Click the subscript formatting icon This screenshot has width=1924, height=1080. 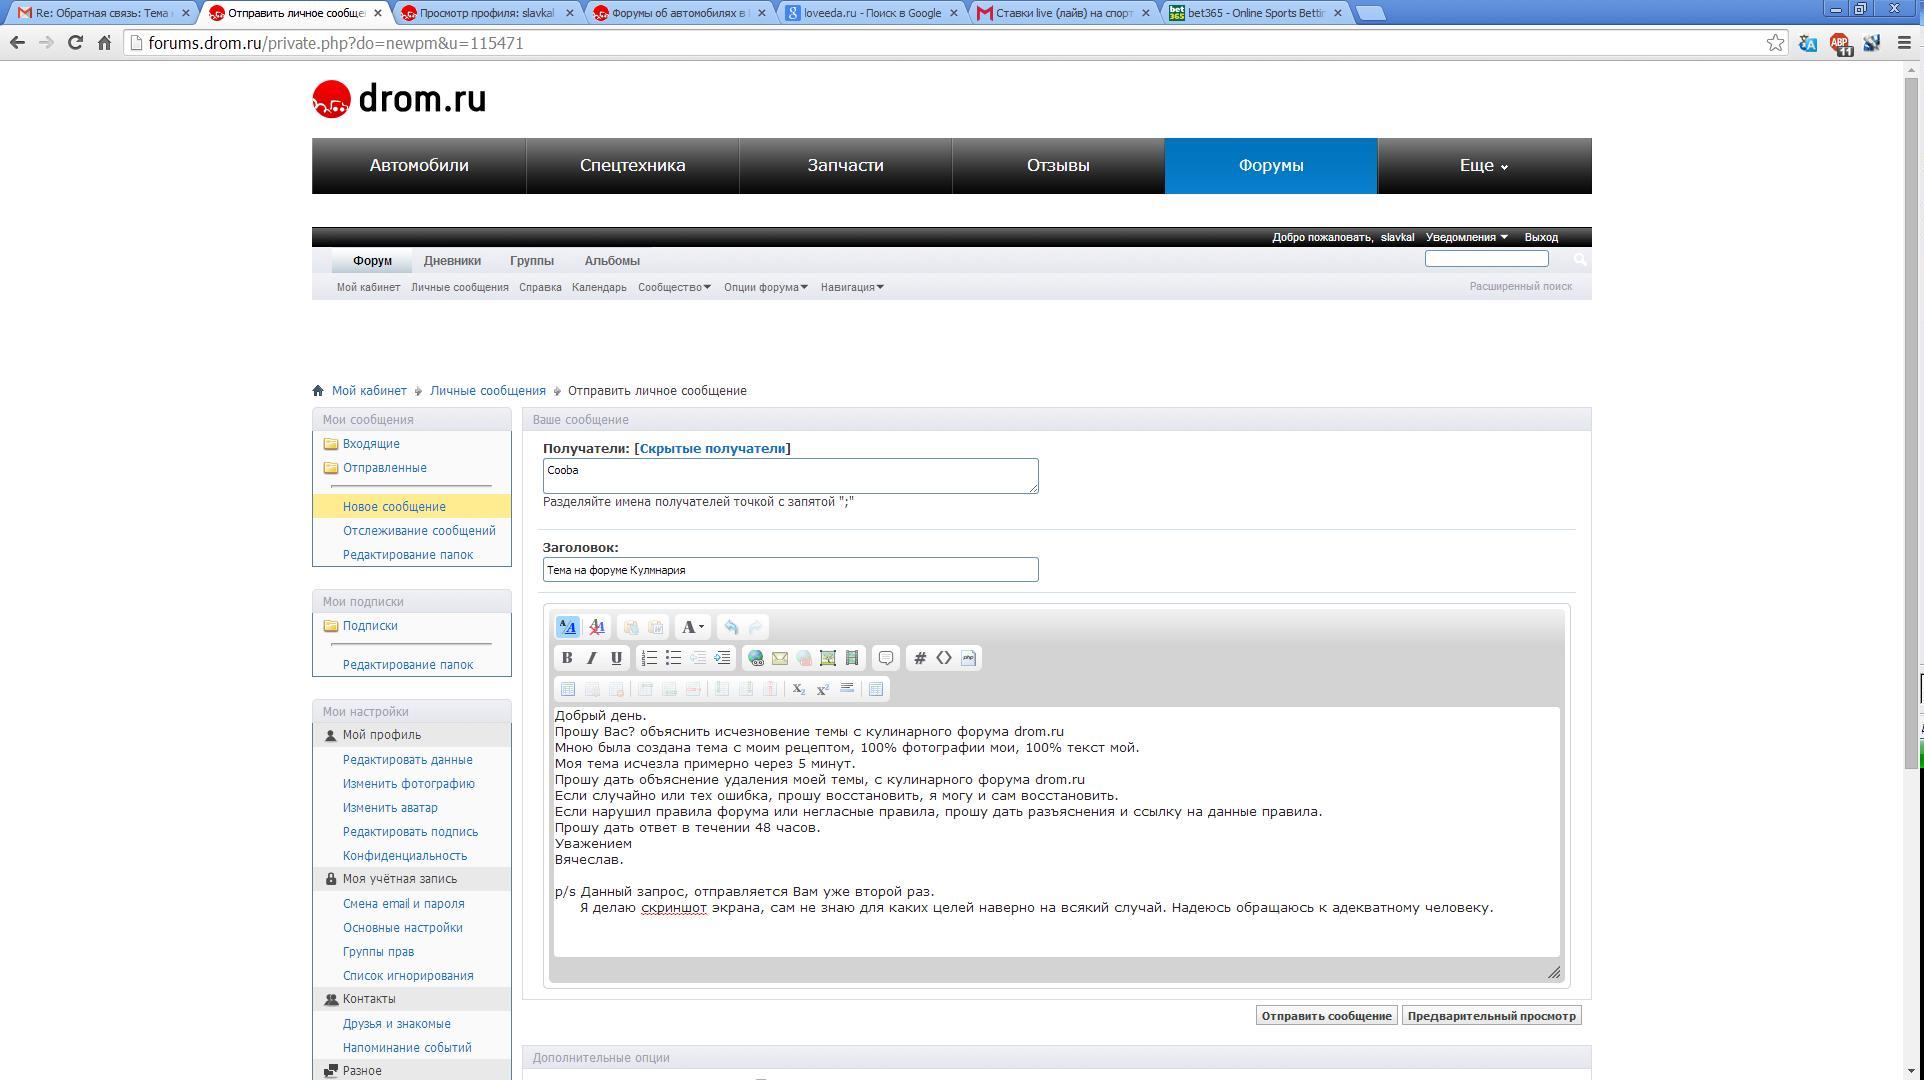(x=798, y=689)
